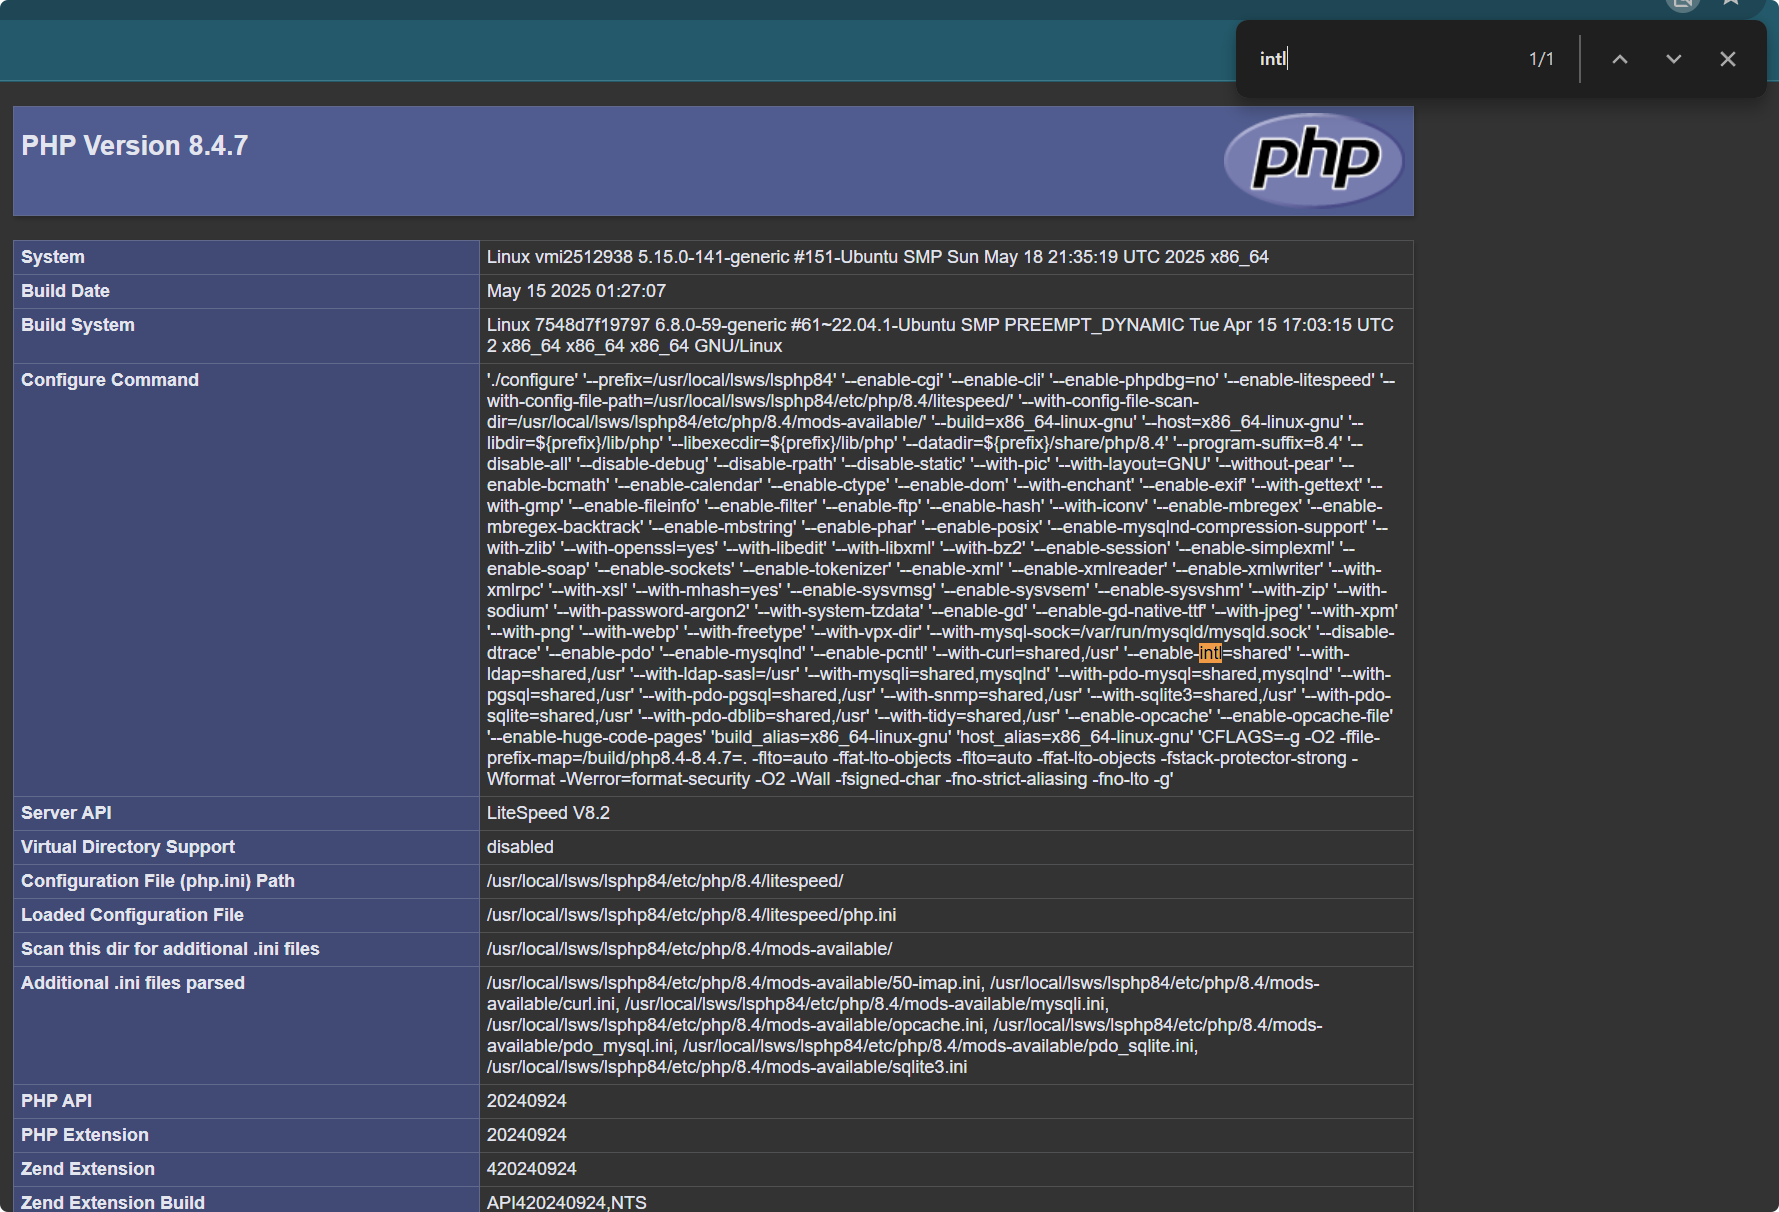Select the System row label

point(53,257)
